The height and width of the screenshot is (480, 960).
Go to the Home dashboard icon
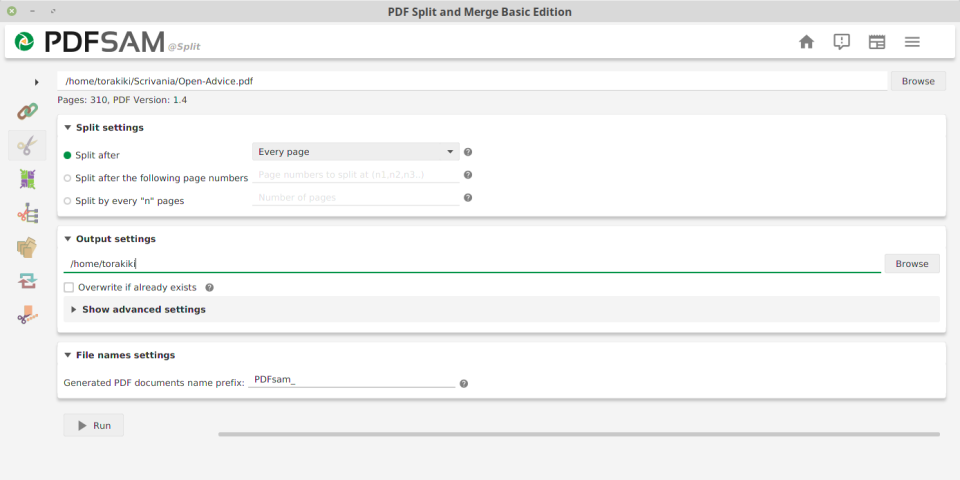[807, 42]
